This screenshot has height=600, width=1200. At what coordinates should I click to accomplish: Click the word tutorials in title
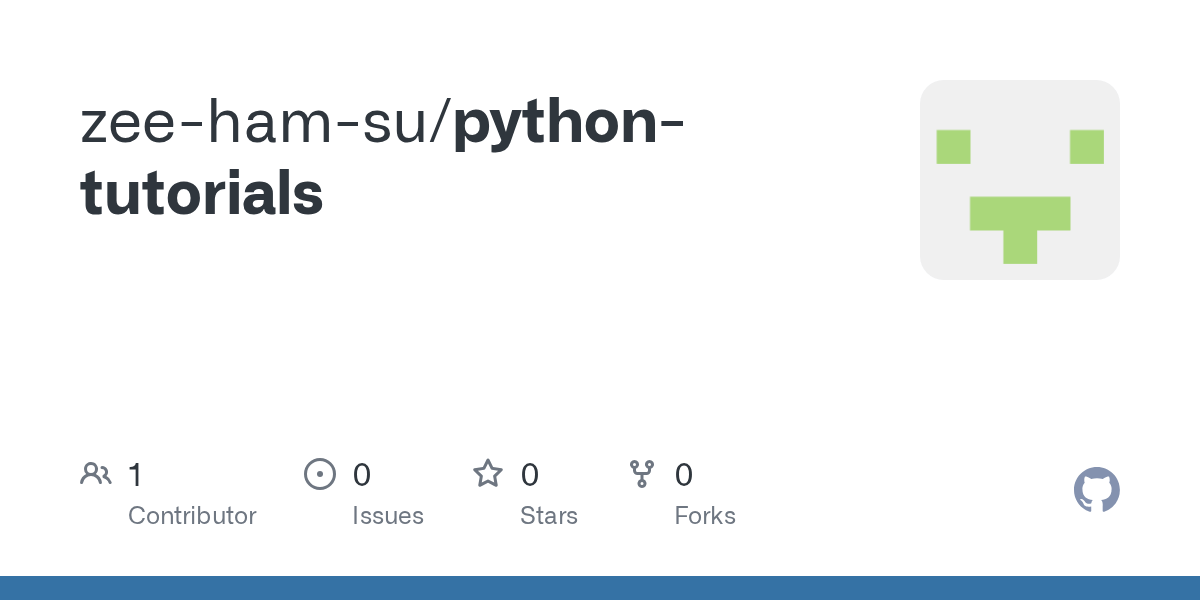point(202,192)
